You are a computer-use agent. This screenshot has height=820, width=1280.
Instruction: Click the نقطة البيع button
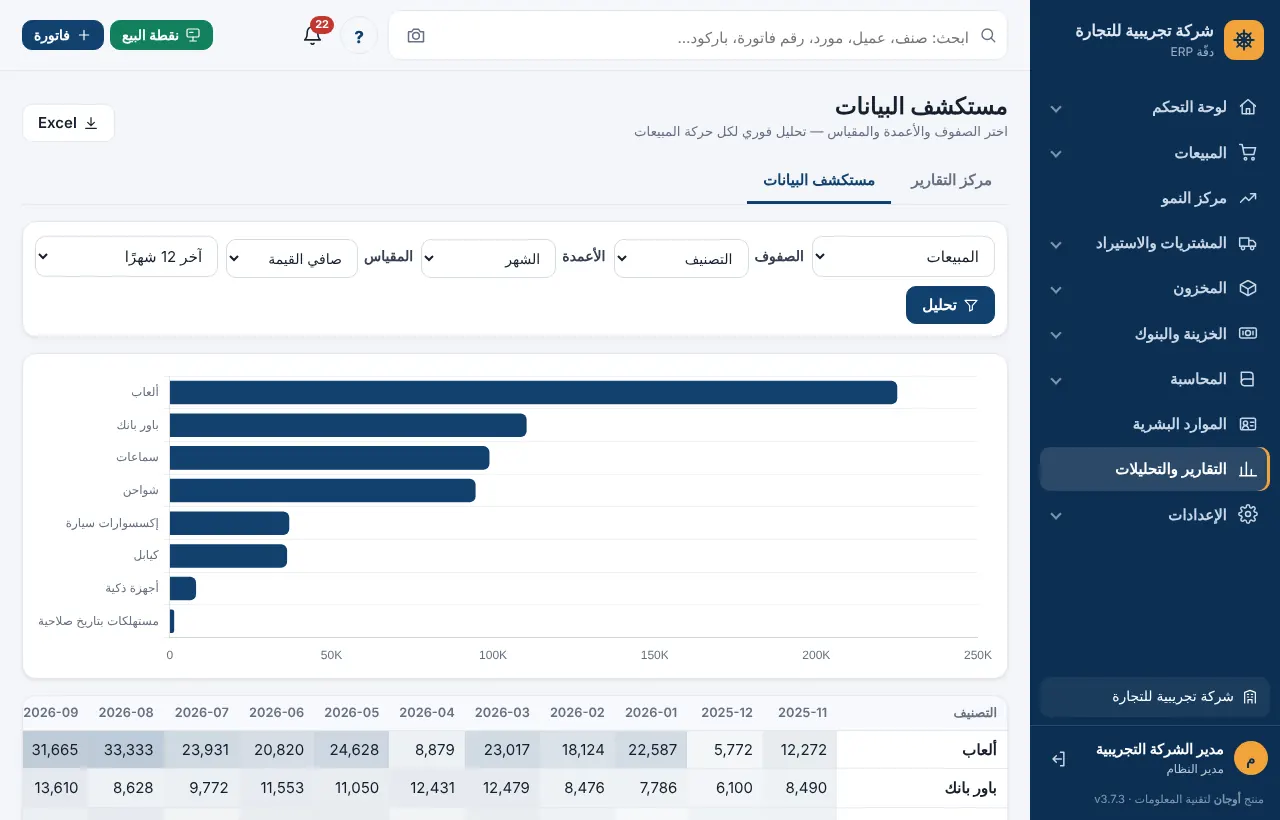pos(161,35)
